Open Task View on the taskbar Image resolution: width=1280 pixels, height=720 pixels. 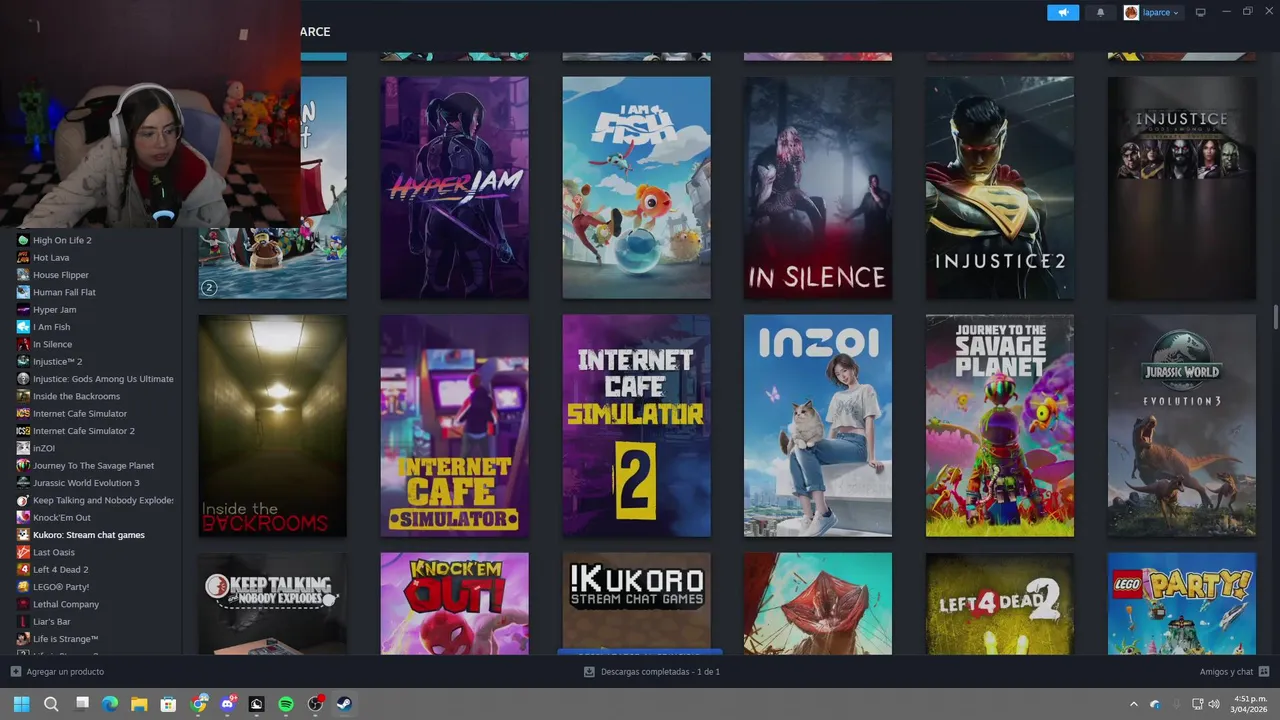pyautogui.click(x=82, y=704)
